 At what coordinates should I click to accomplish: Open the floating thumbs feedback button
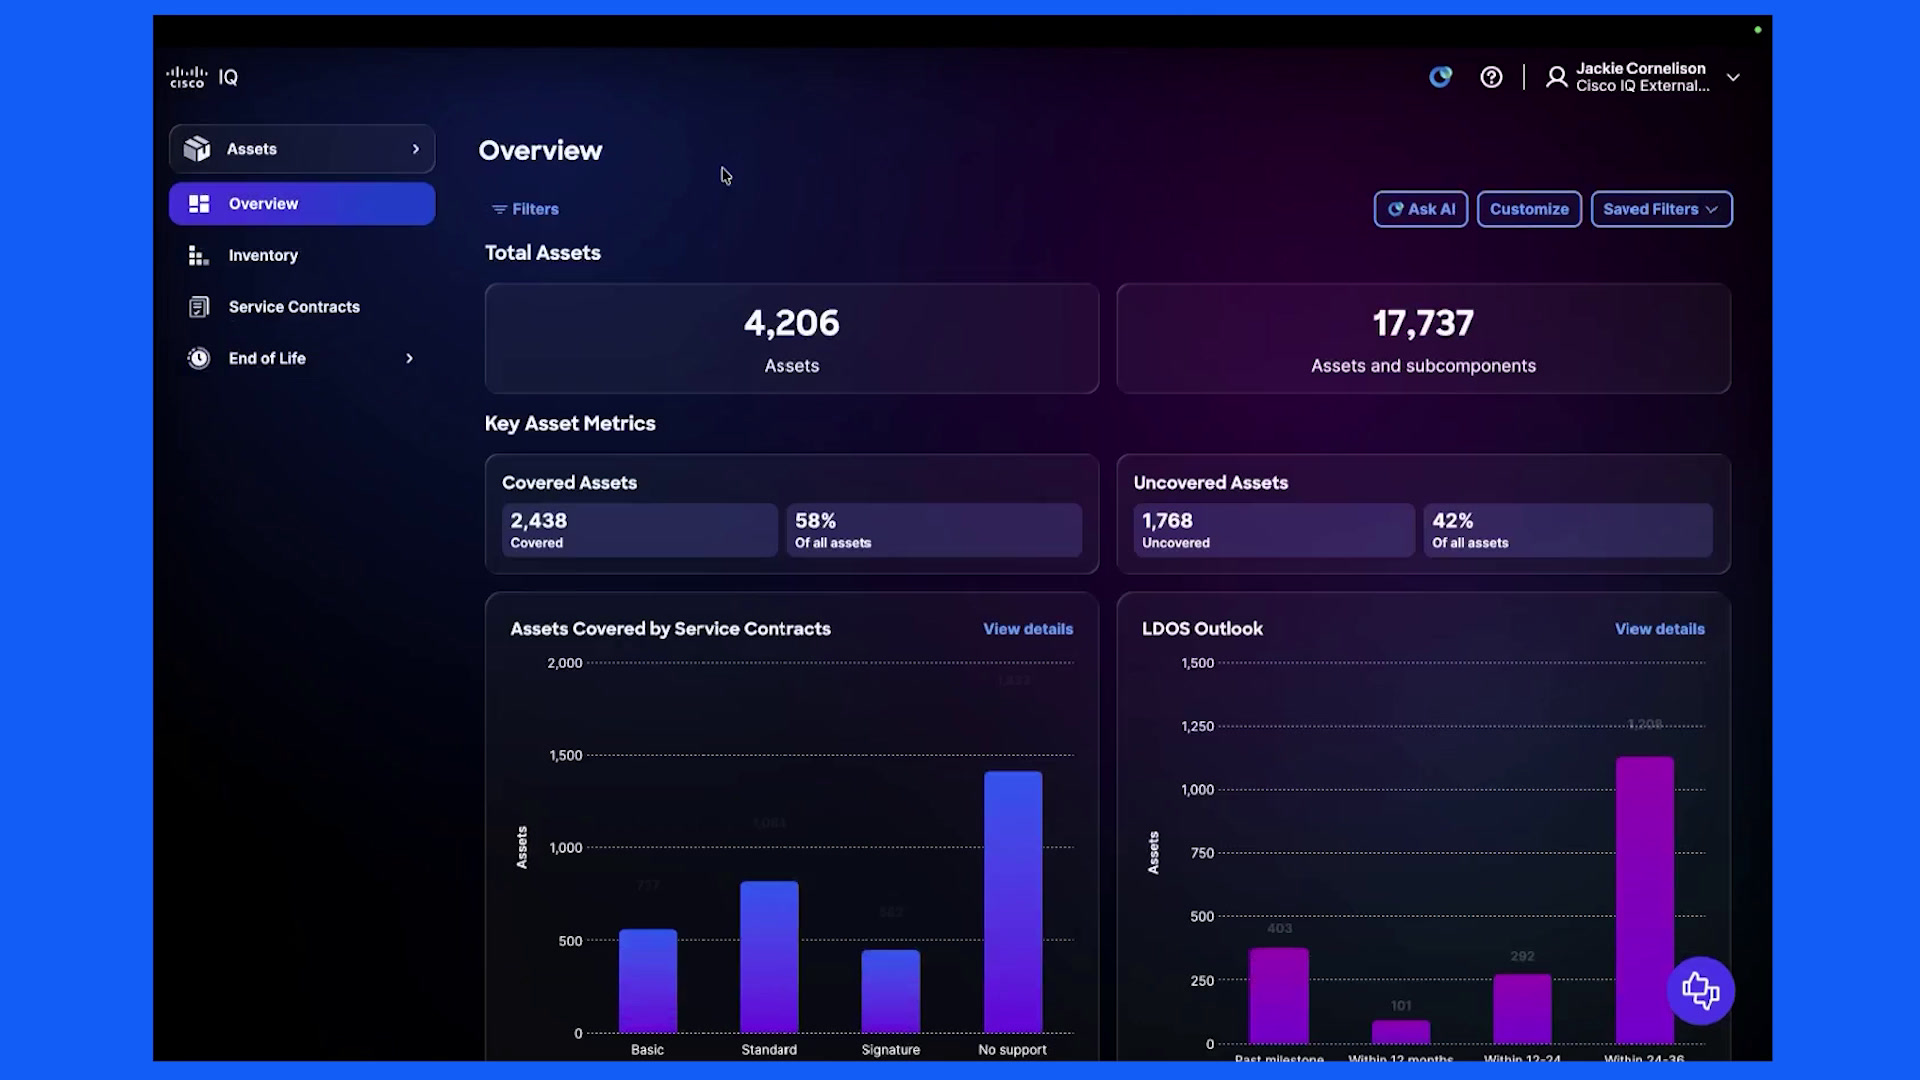(1700, 991)
